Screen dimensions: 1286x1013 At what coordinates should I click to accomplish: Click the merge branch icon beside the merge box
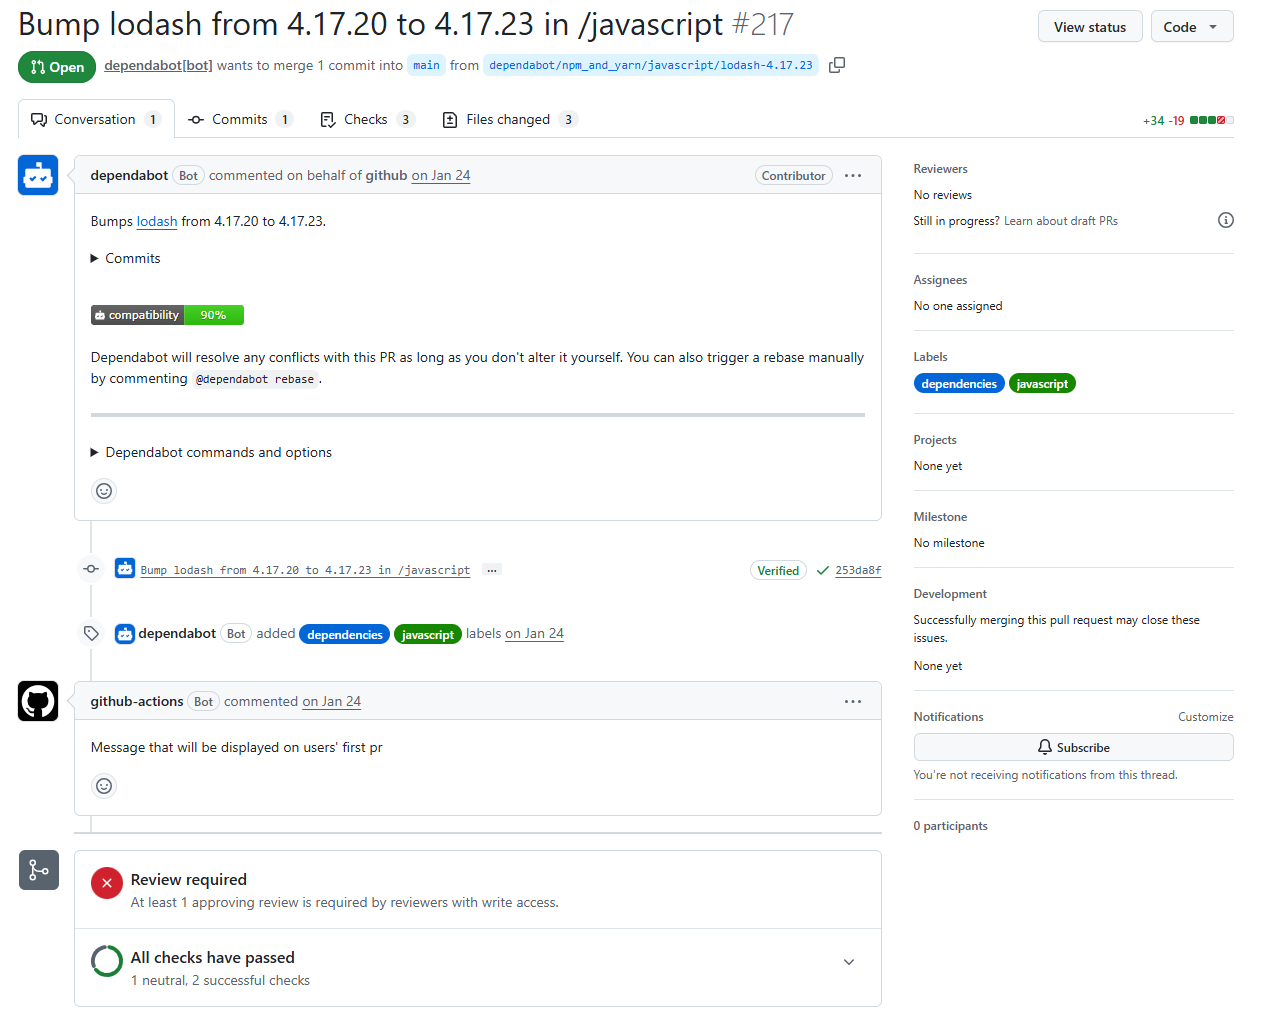coord(39,870)
